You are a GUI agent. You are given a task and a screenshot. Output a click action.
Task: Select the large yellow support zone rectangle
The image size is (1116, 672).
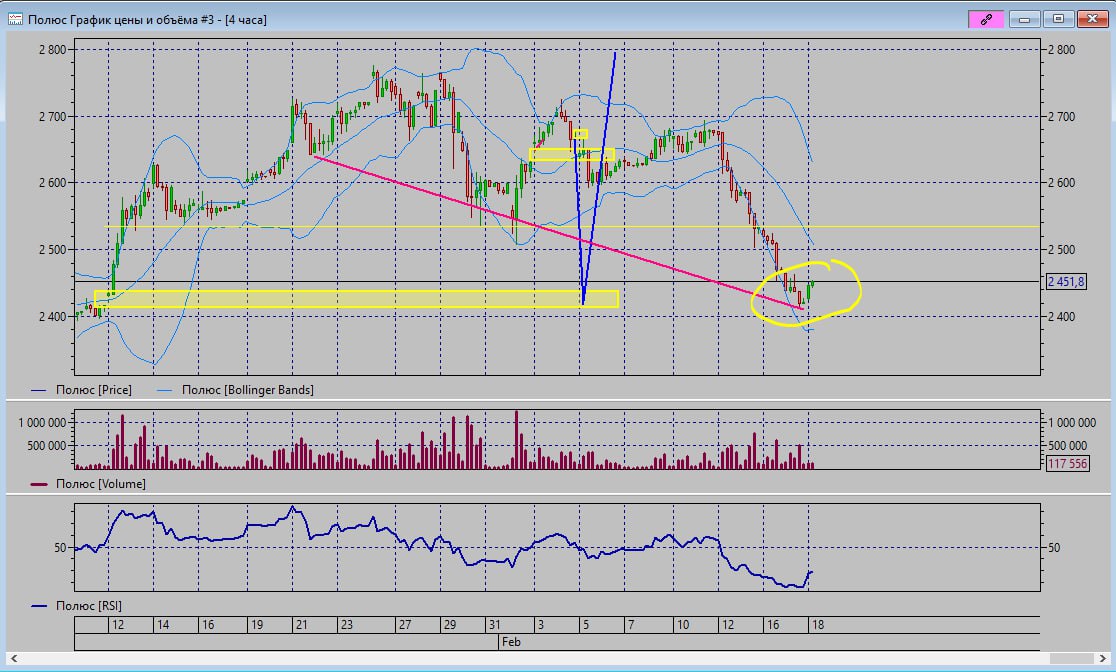tap(350, 298)
